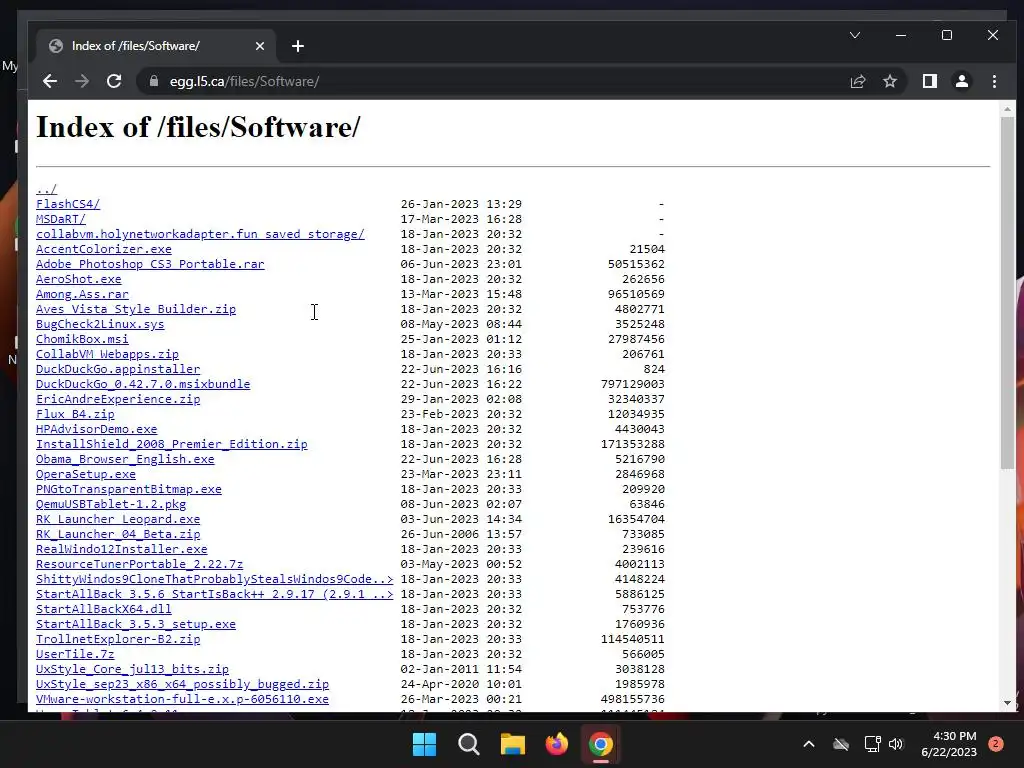Image resolution: width=1024 pixels, height=768 pixels.
Task: Download ResourceTunerPortable_2.22.7z
Action: click(140, 565)
